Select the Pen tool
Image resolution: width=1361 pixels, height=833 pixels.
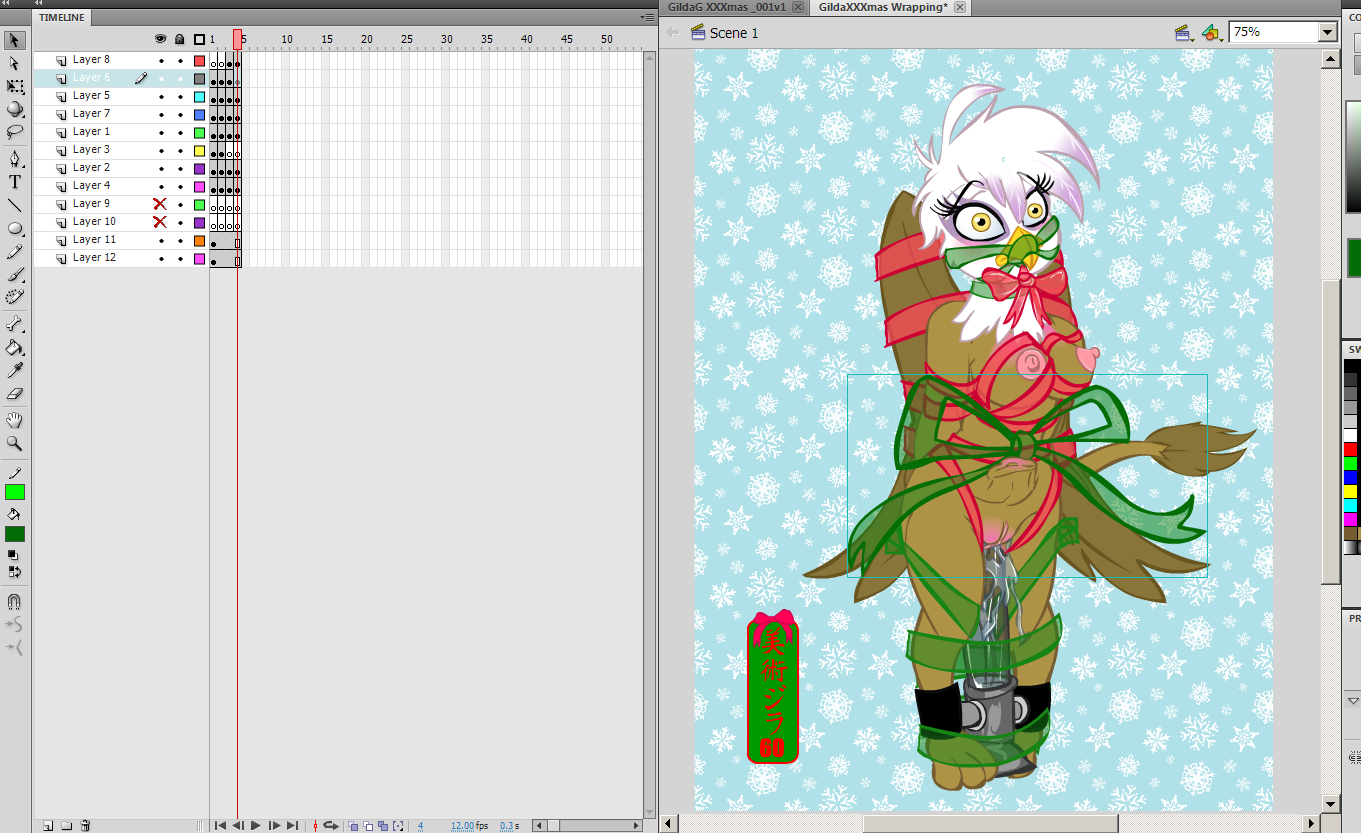(15, 159)
